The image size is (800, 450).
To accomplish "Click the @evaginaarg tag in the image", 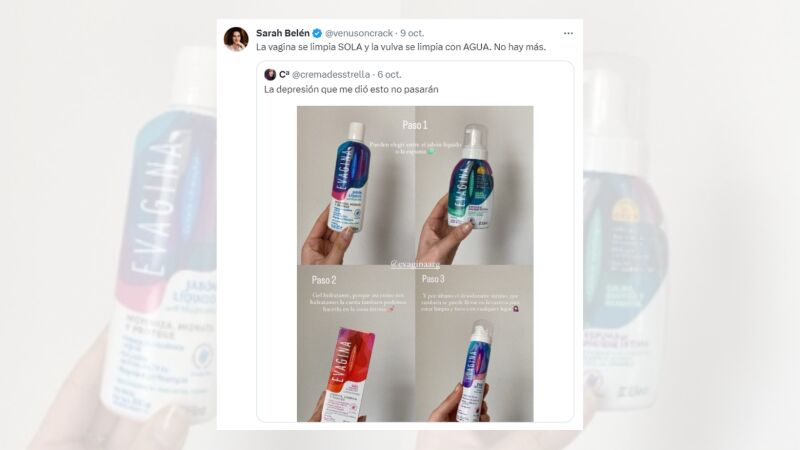I will (x=415, y=264).
